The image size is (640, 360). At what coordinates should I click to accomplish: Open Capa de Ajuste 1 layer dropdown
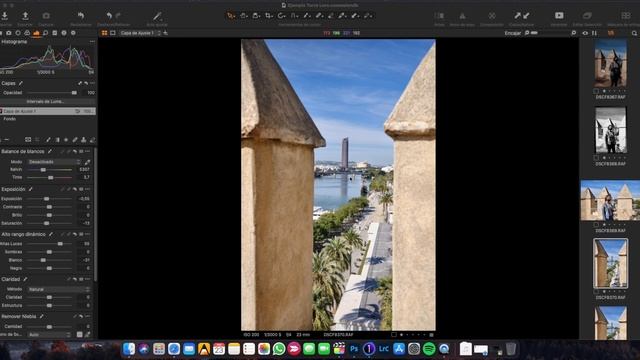[x=139, y=33]
